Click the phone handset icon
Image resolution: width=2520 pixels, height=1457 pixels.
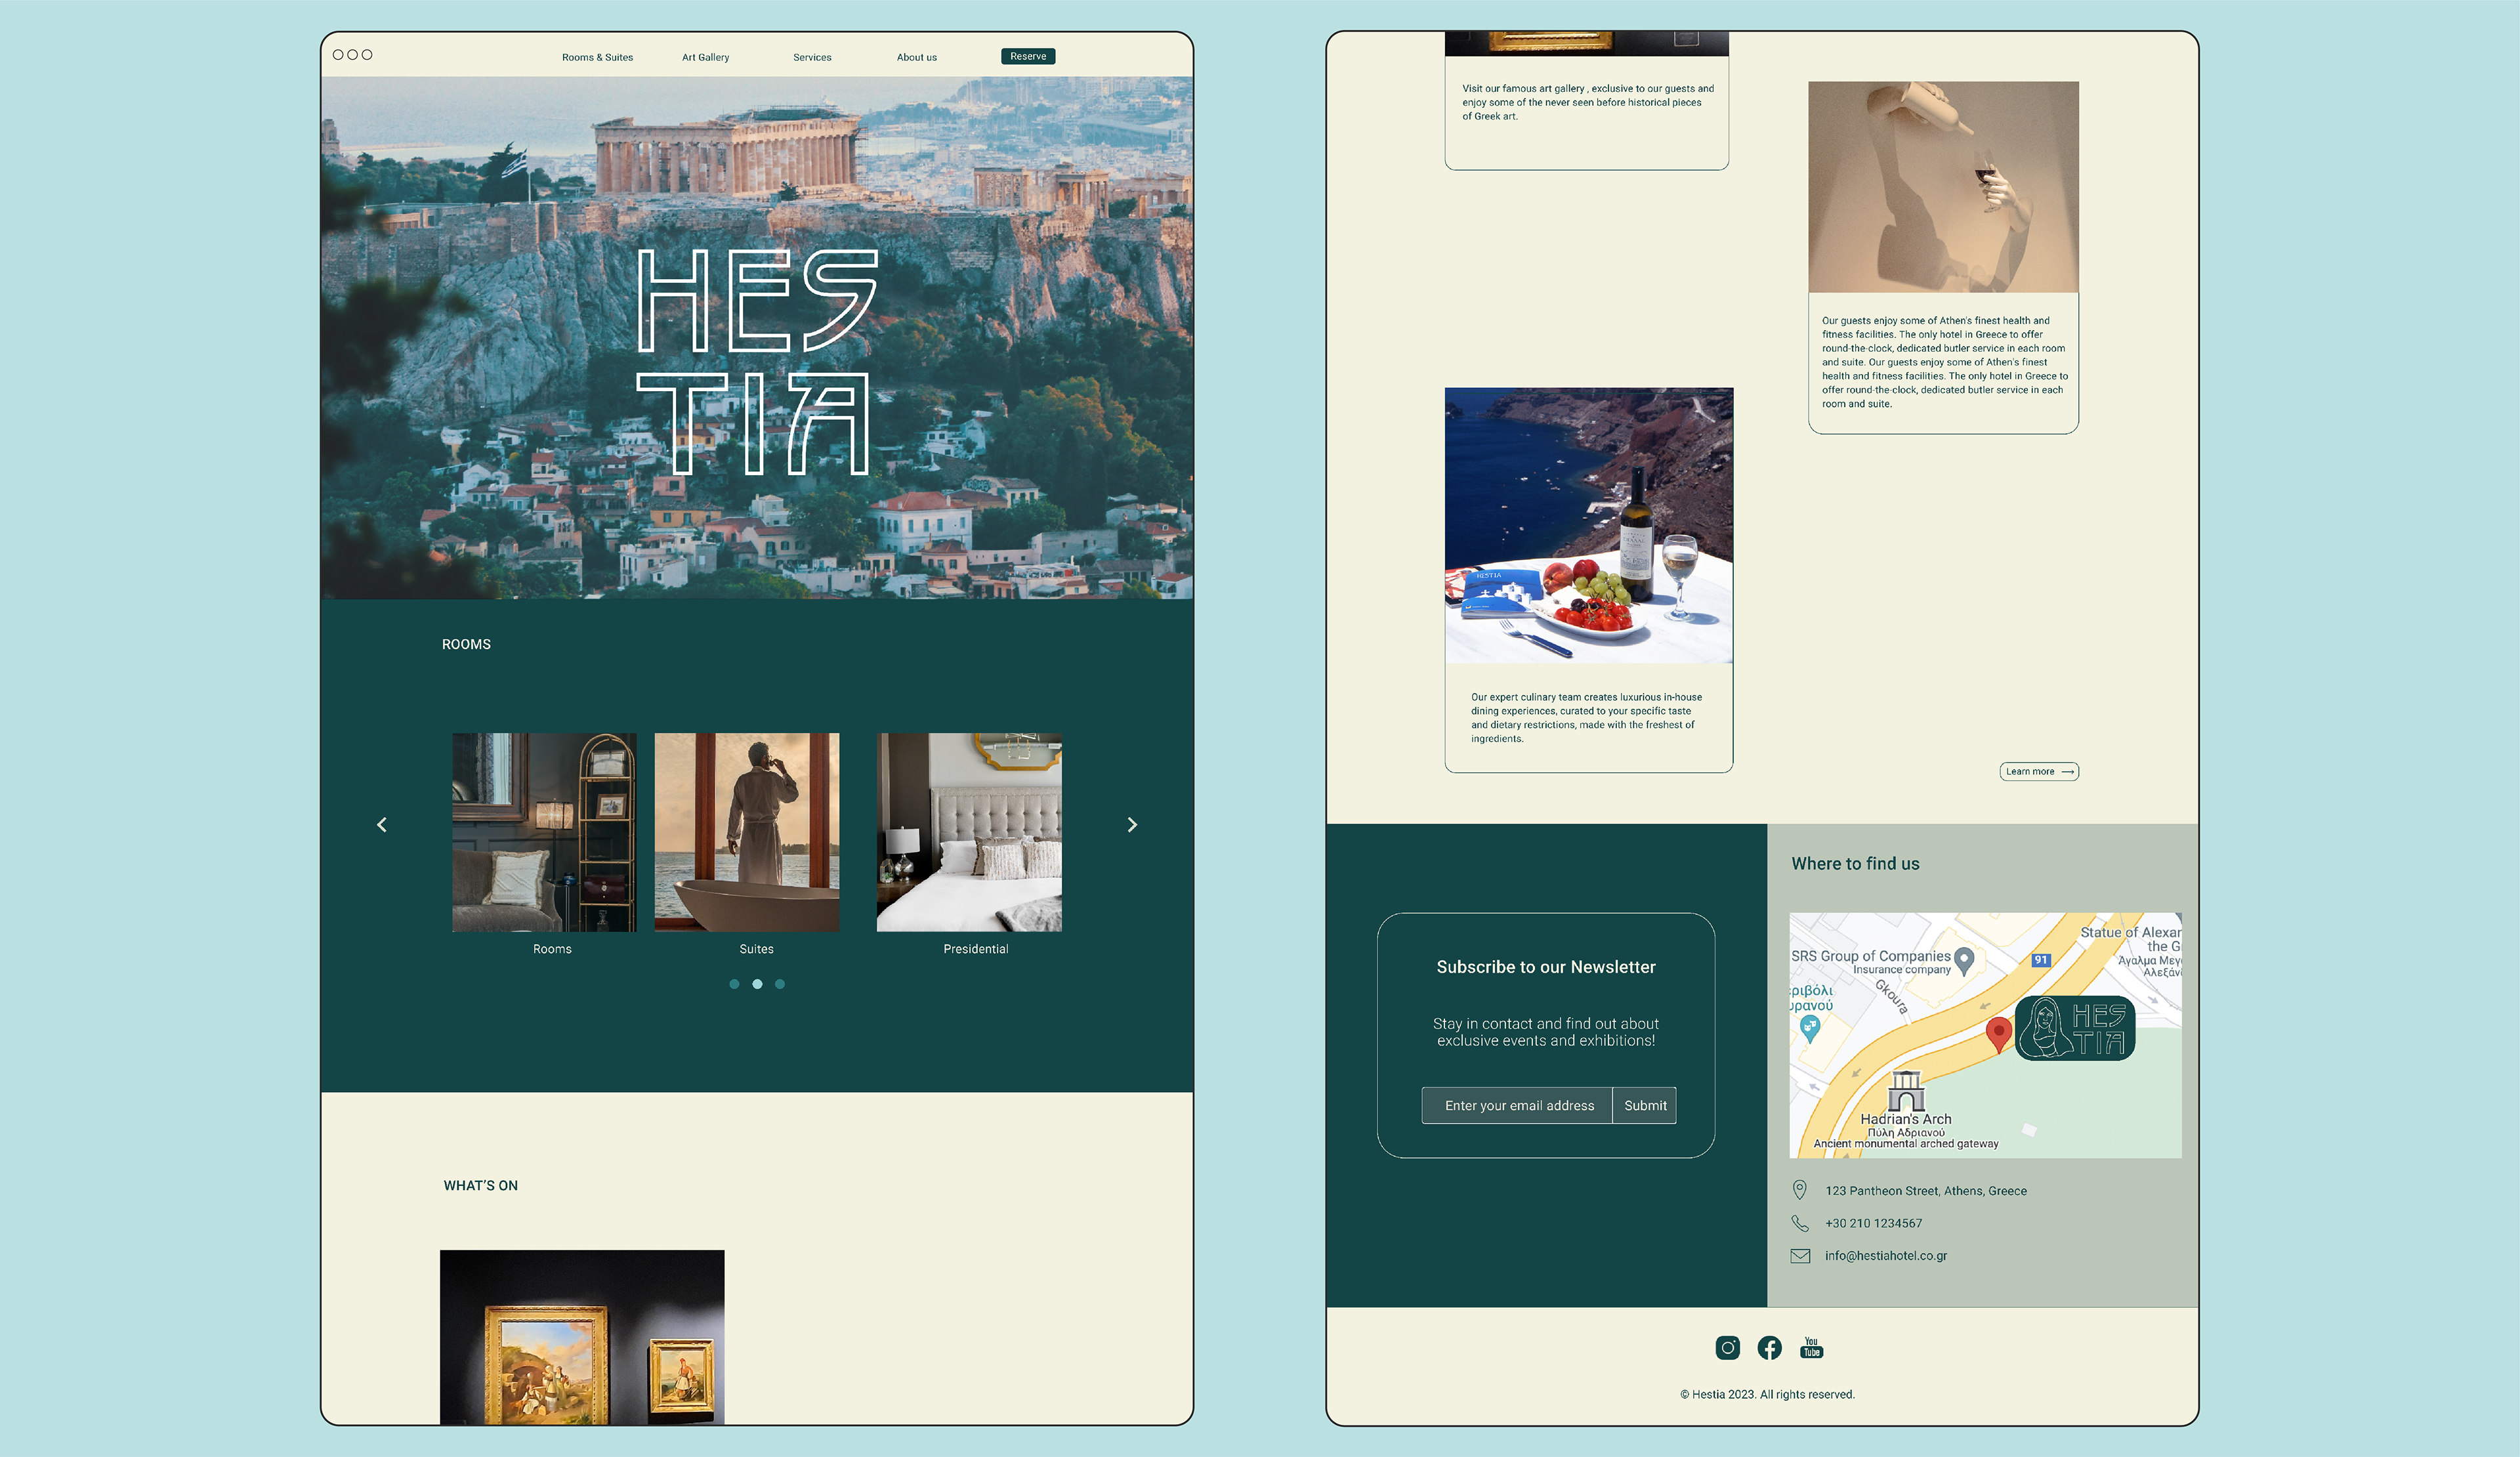pyautogui.click(x=1799, y=1223)
